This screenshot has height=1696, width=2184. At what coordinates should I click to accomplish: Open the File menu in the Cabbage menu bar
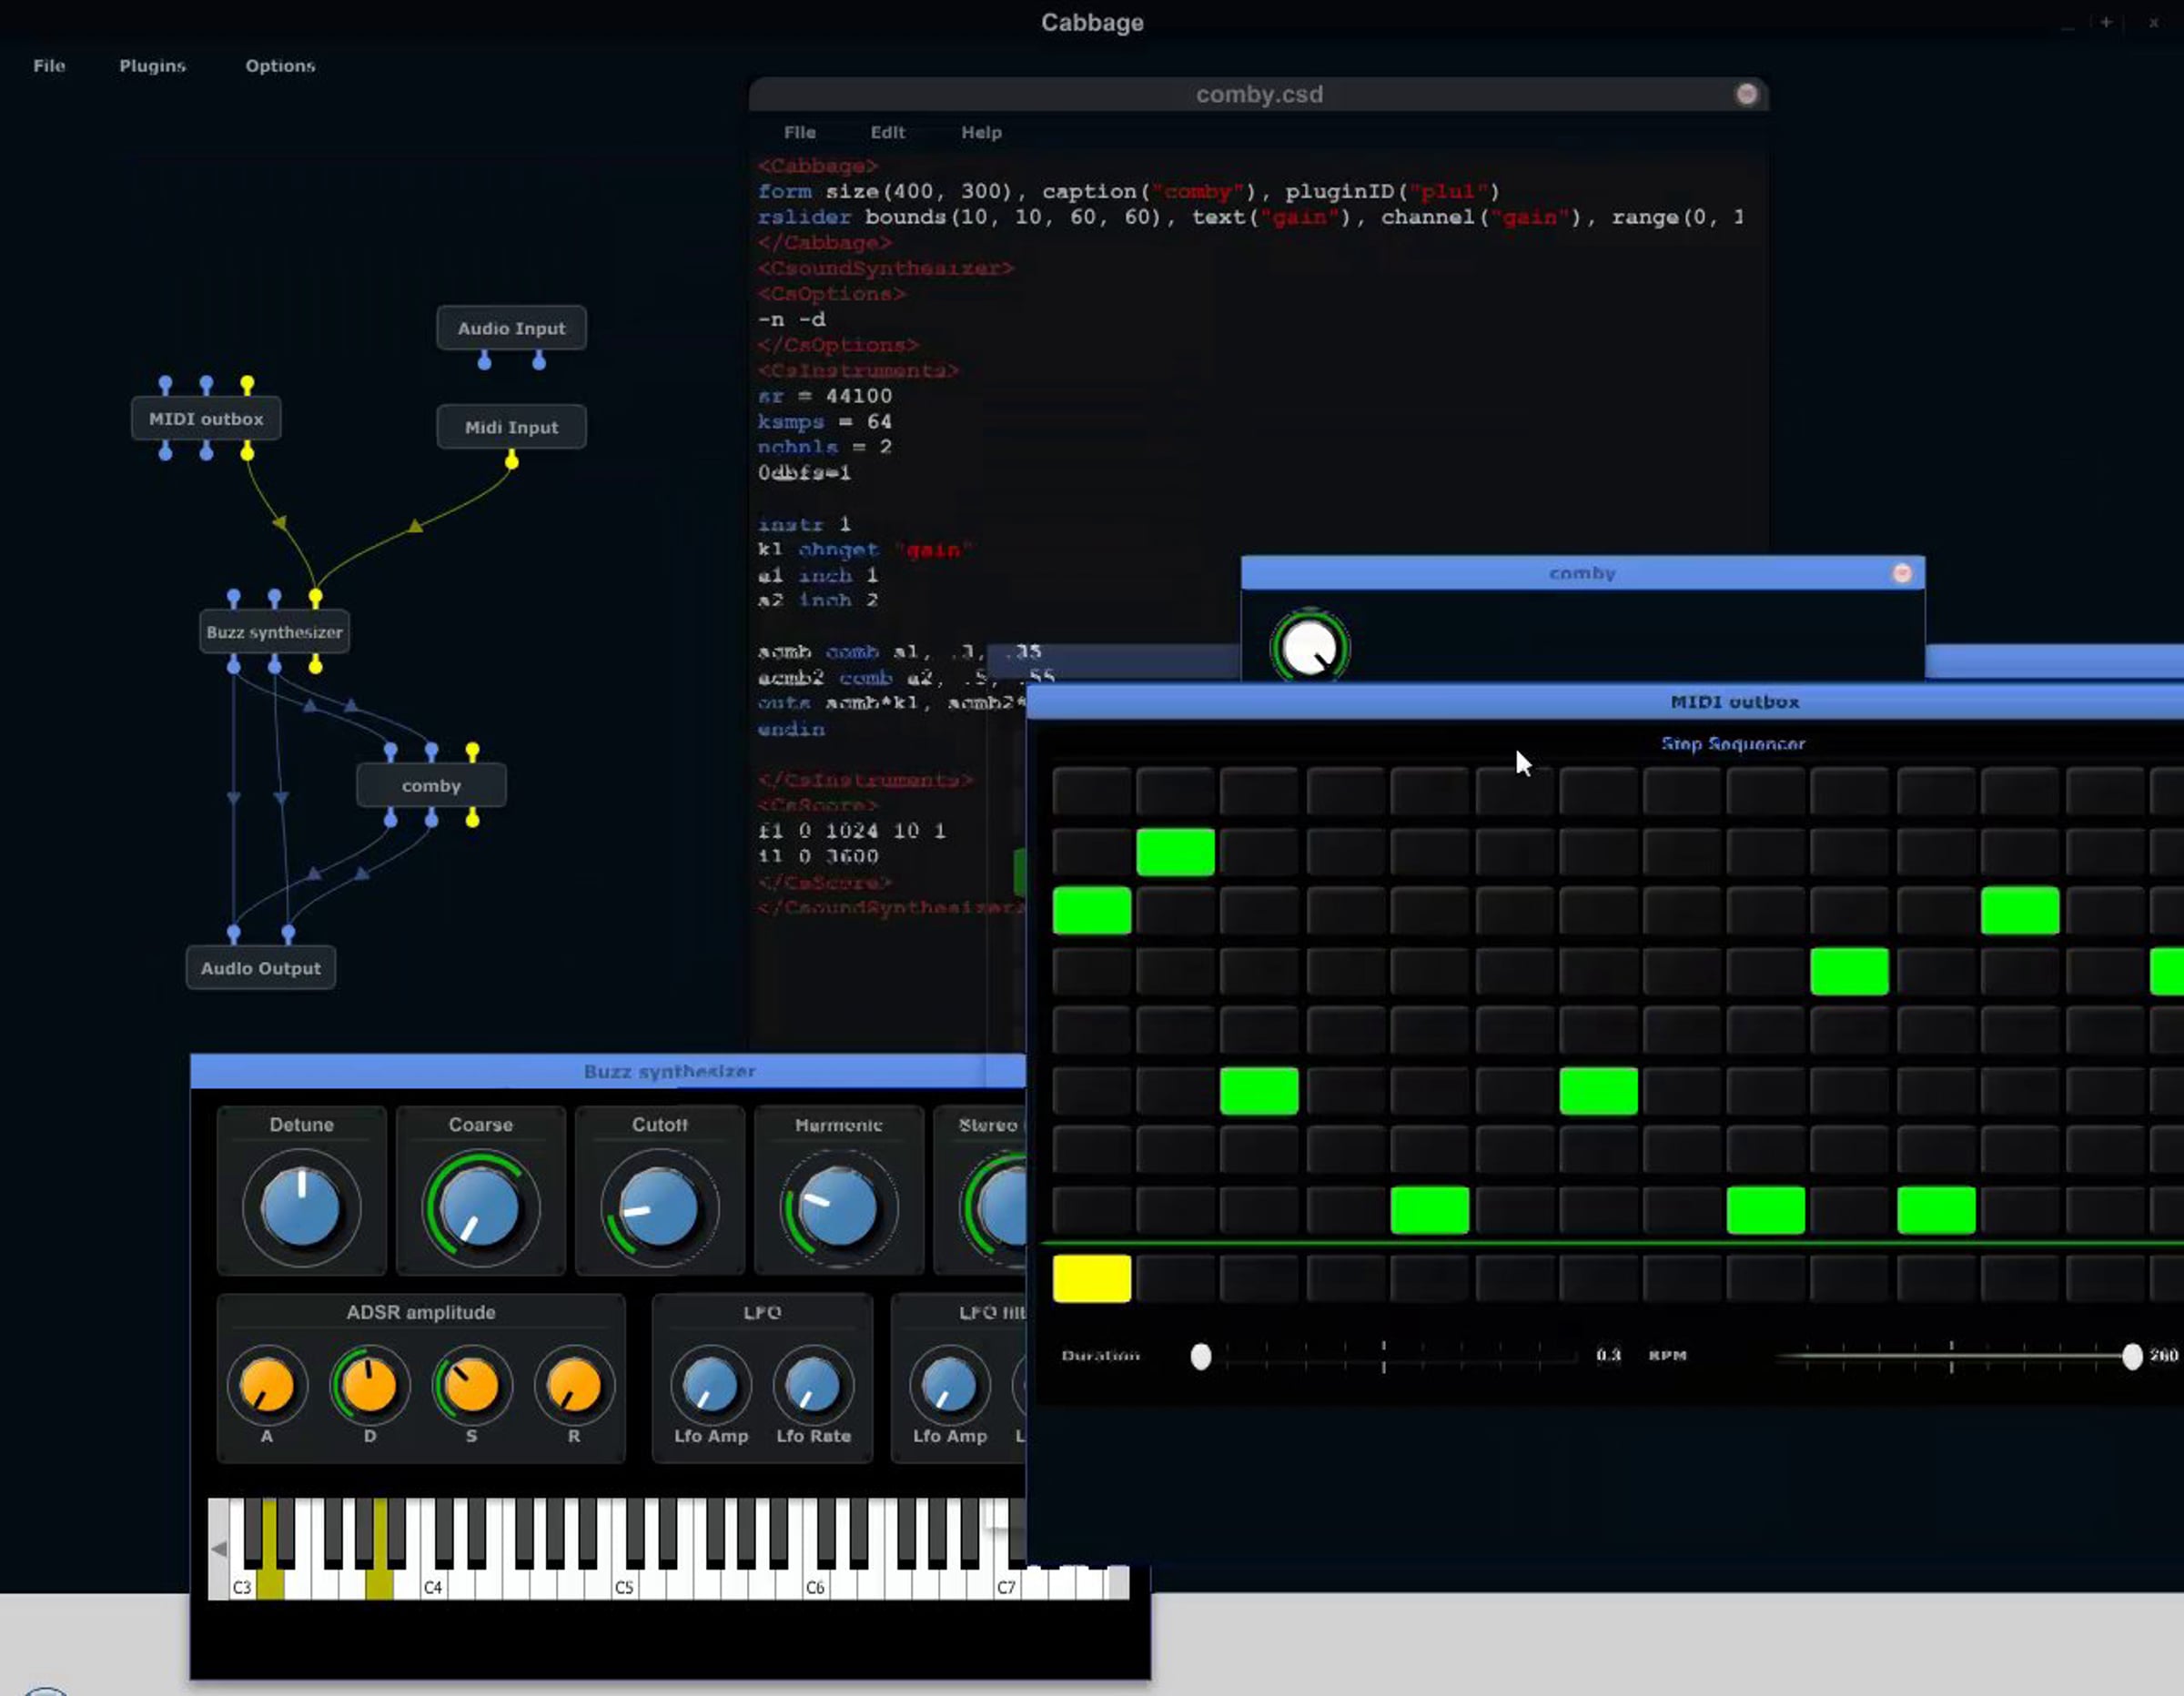(49, 66)
